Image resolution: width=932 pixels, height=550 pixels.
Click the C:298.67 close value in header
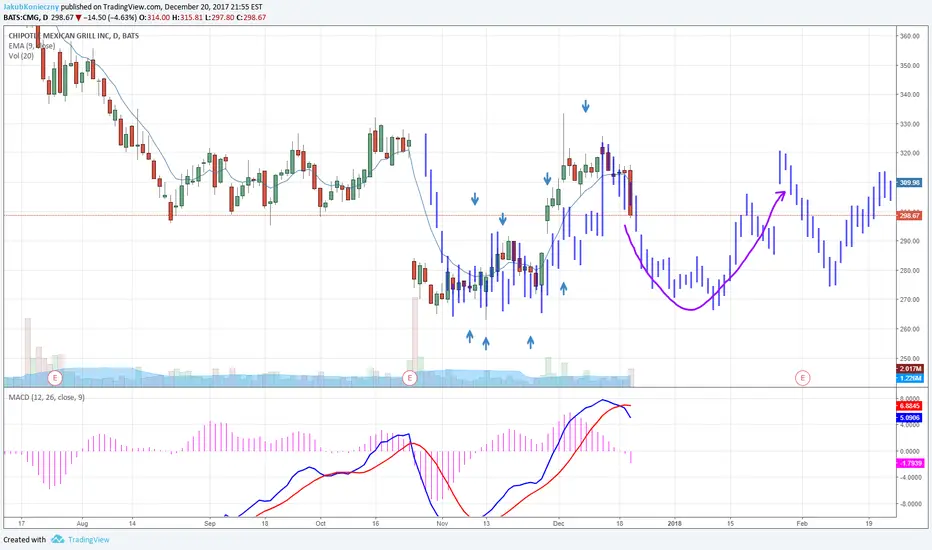251,18
